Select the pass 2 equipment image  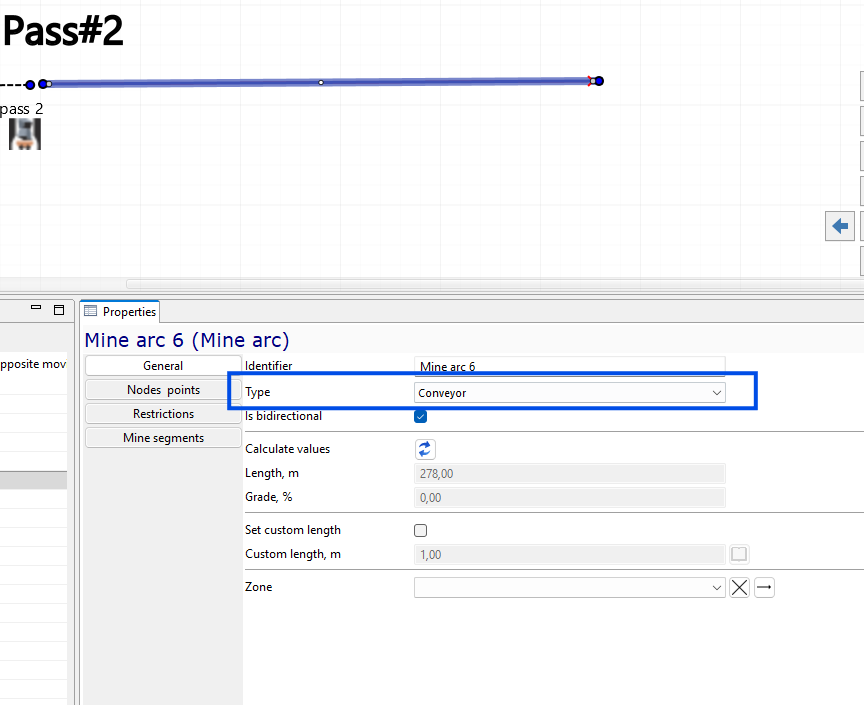click(x=25, y=134)
